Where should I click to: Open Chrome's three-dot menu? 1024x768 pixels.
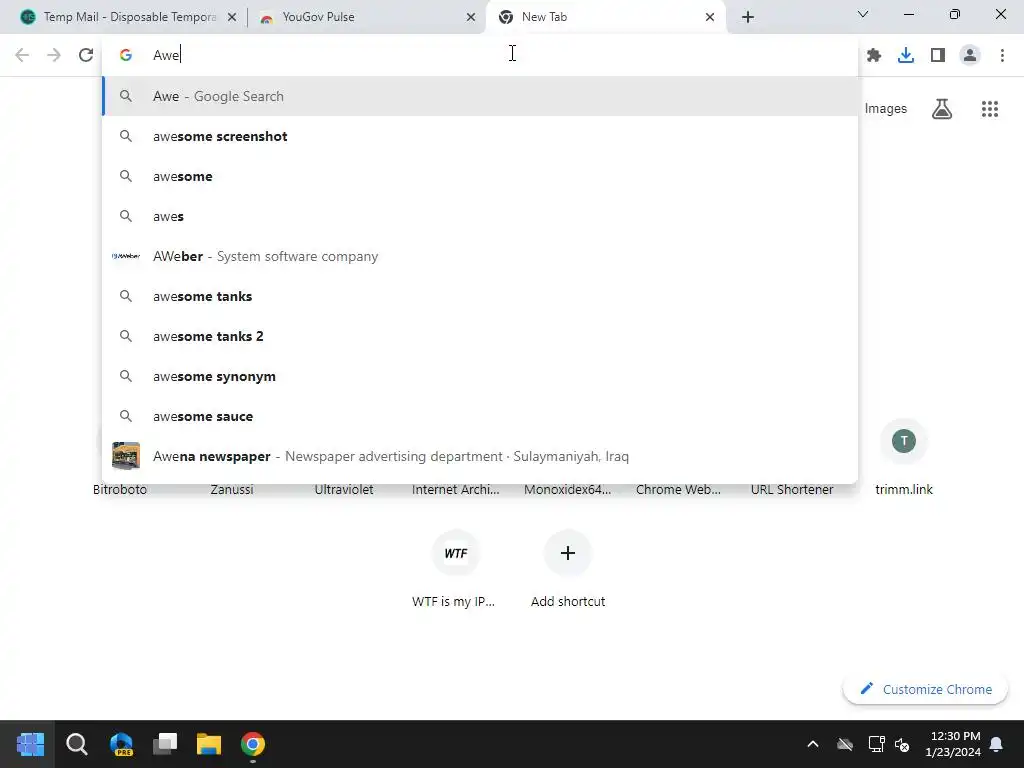(1002, 56)
